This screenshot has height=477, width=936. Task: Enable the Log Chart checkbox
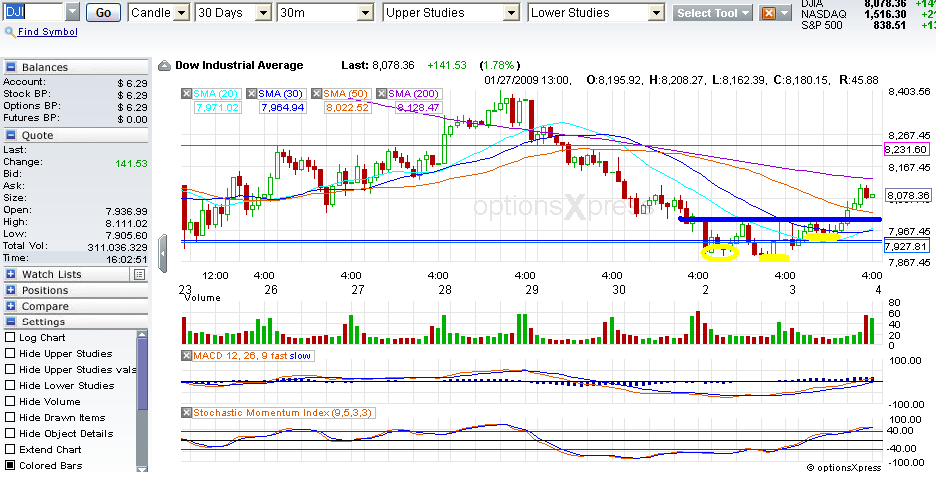tap(10, 337)
